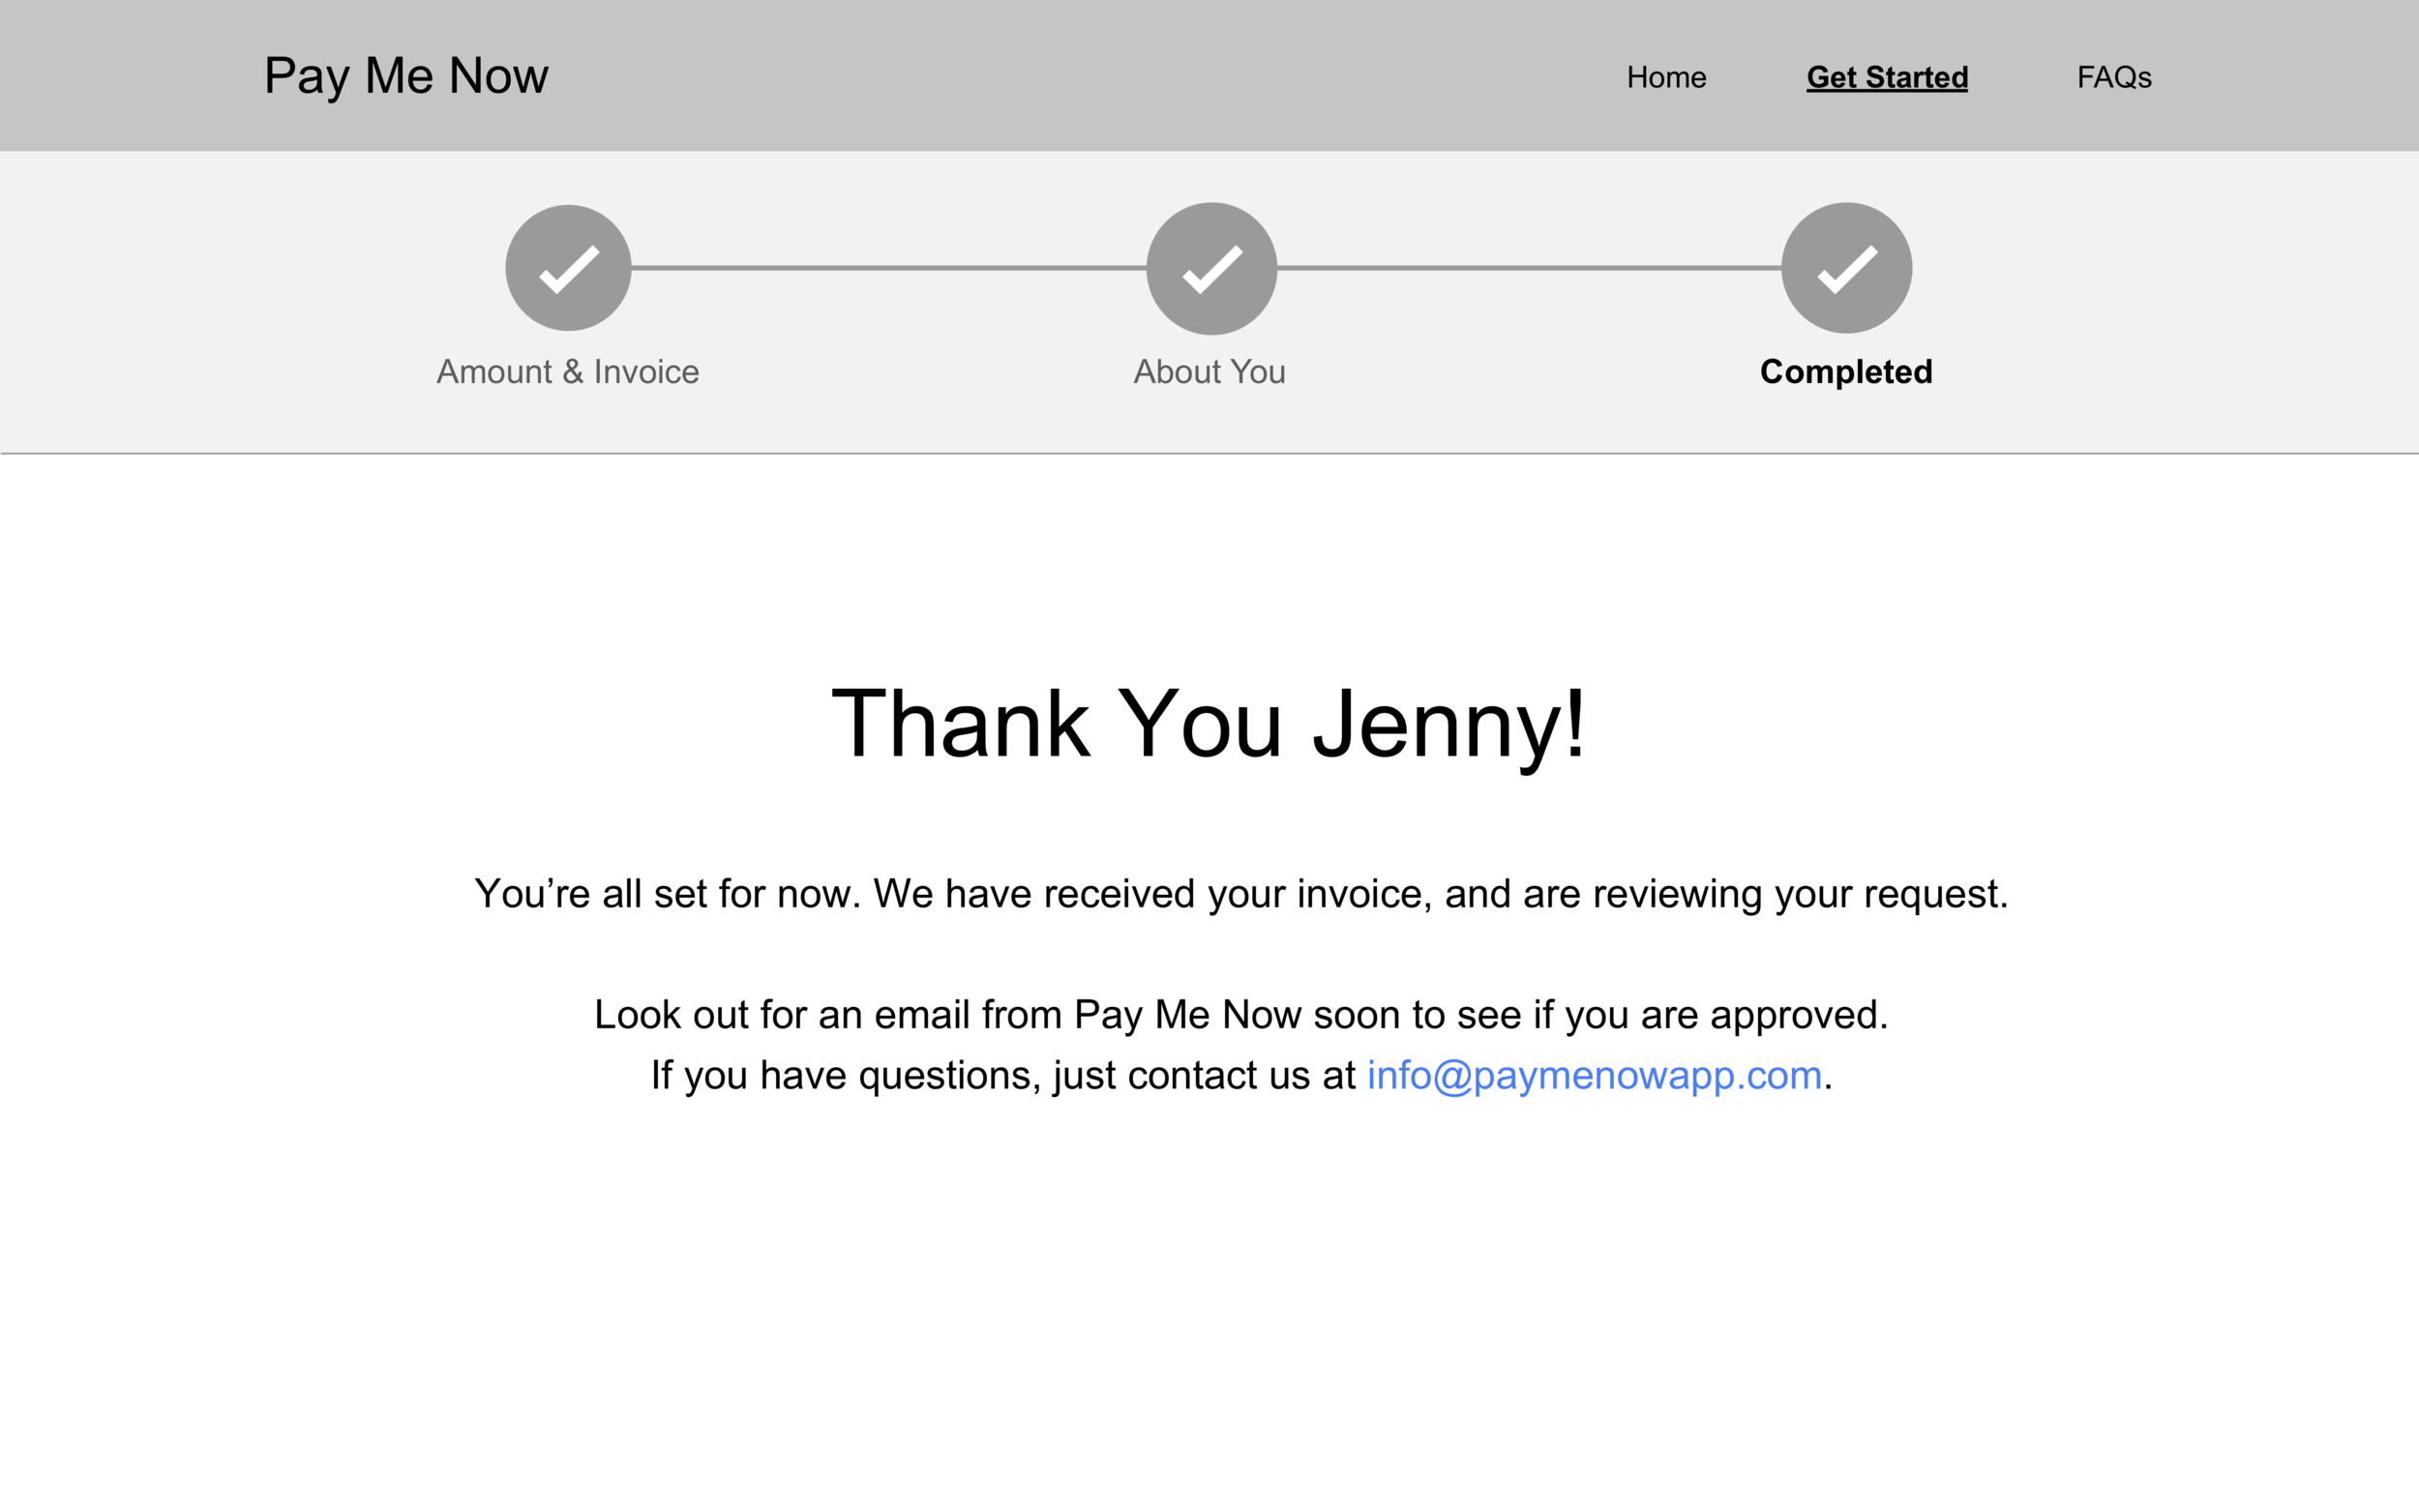The width and height of the screenshot is (2419, 1512).
Task: Click the About You step checkmark circle
Action: tap(1211, 268)
